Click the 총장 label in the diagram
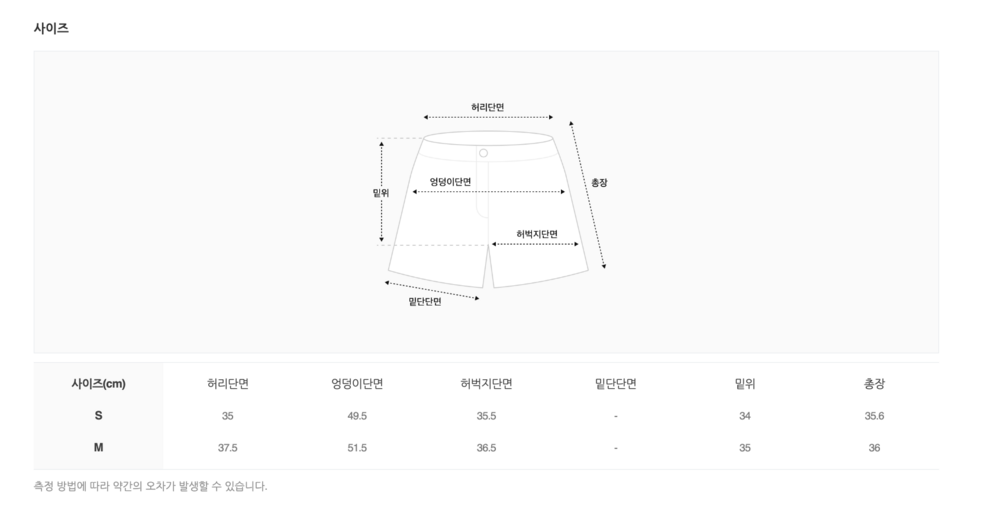 tap(599, 182)
